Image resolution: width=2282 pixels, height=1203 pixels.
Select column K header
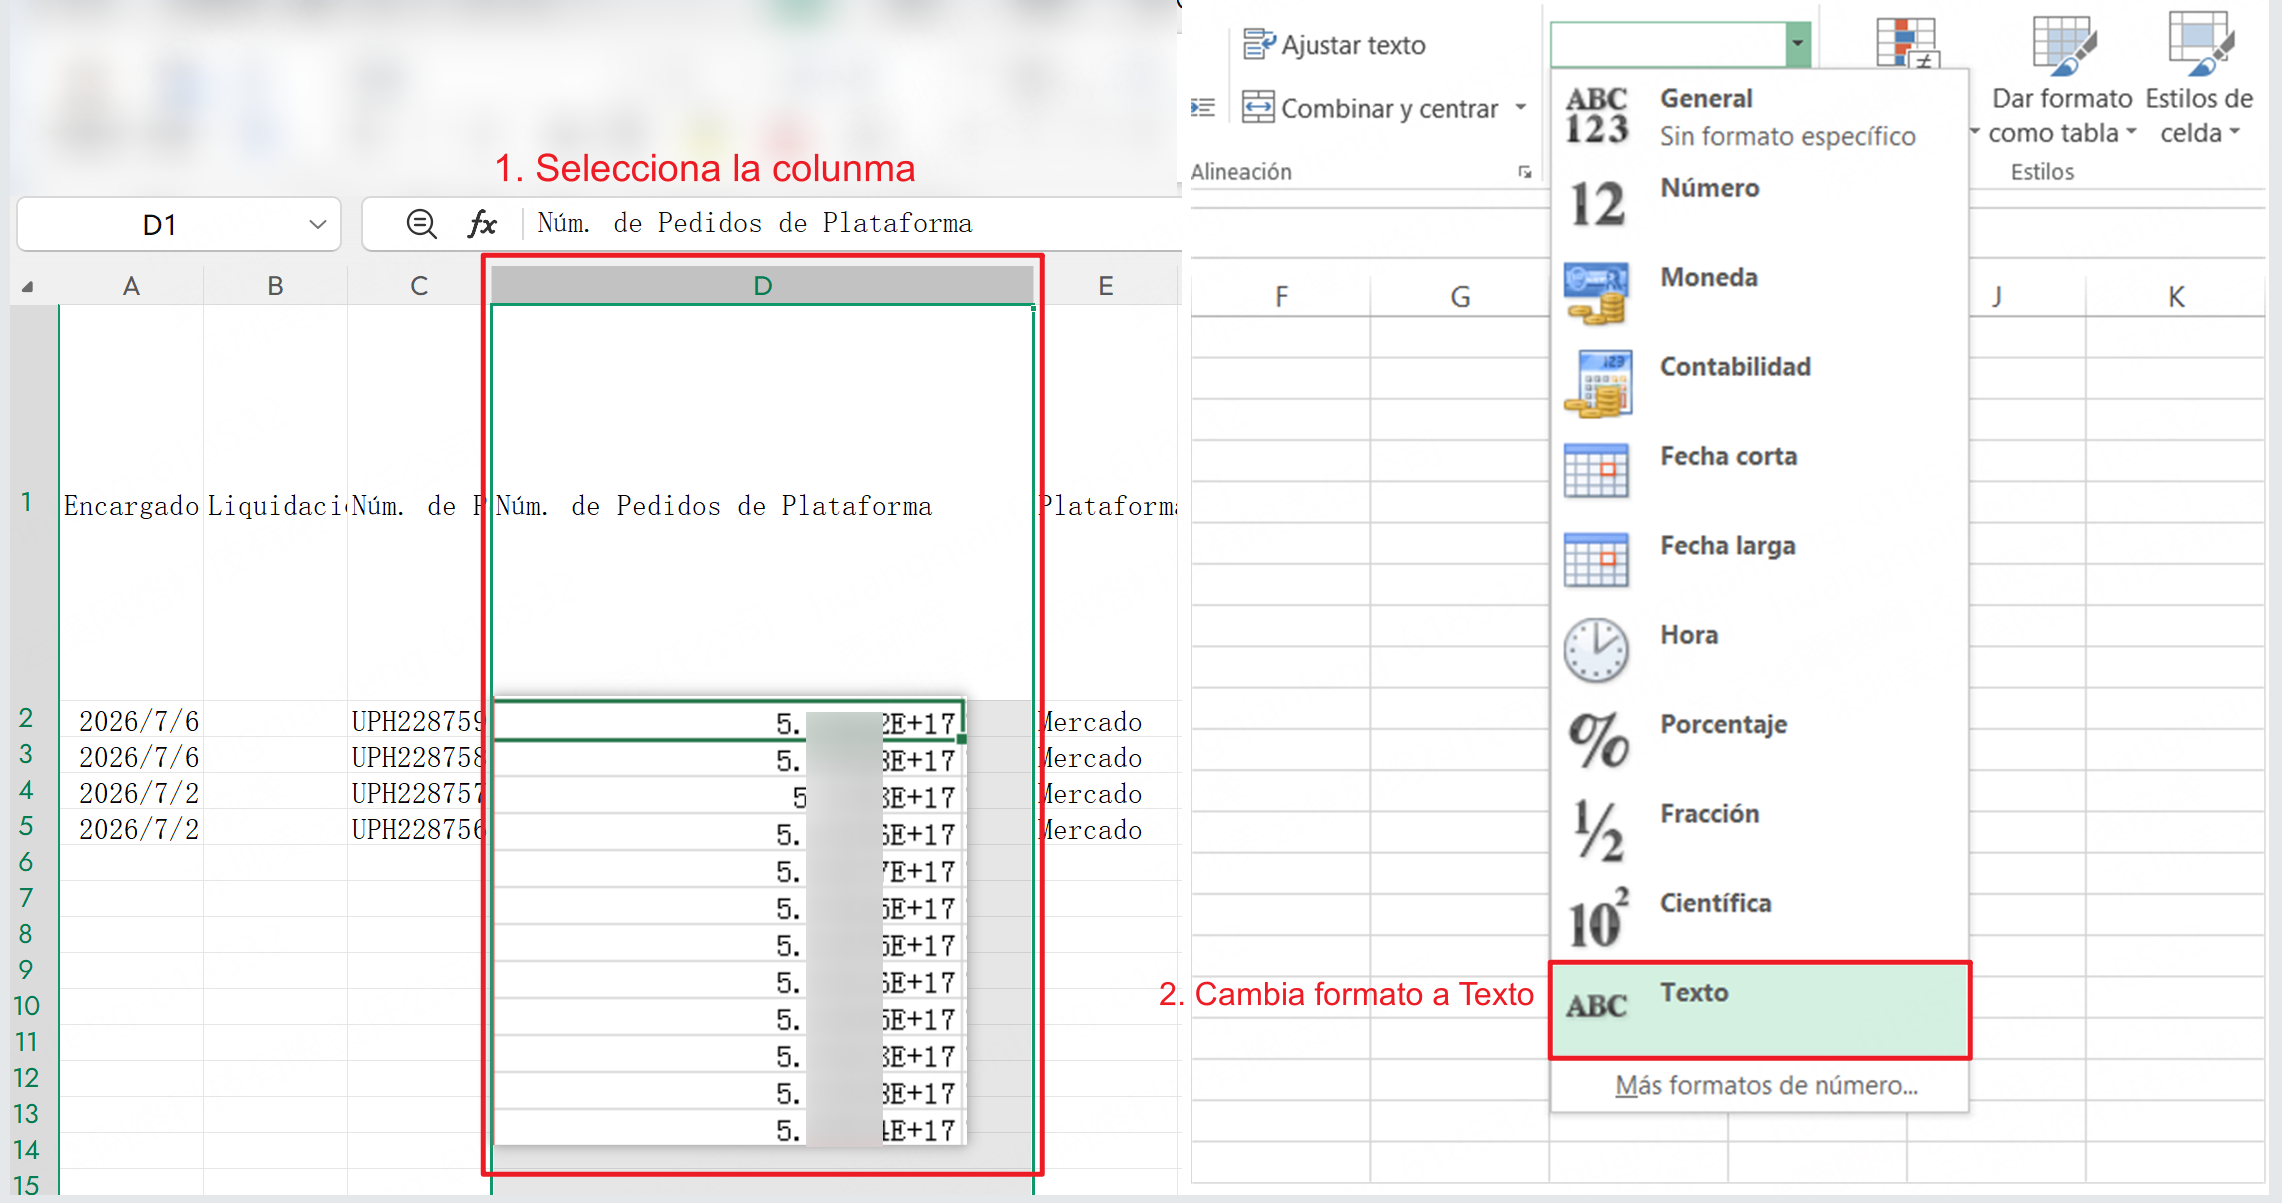tap(2175, 297)
